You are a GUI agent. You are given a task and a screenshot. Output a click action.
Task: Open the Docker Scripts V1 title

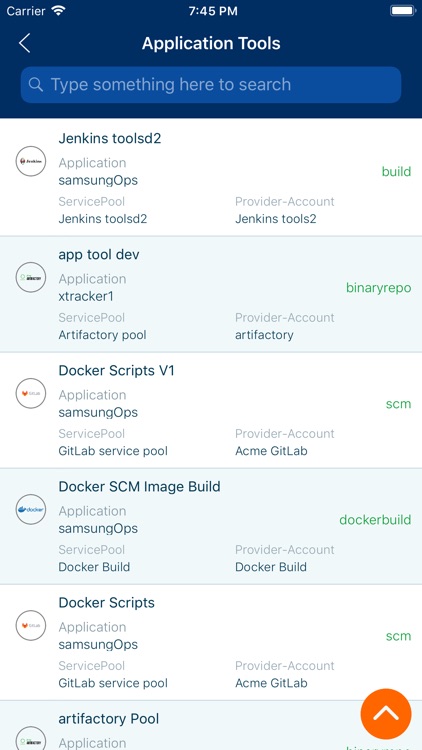click(x=116, y=371)
